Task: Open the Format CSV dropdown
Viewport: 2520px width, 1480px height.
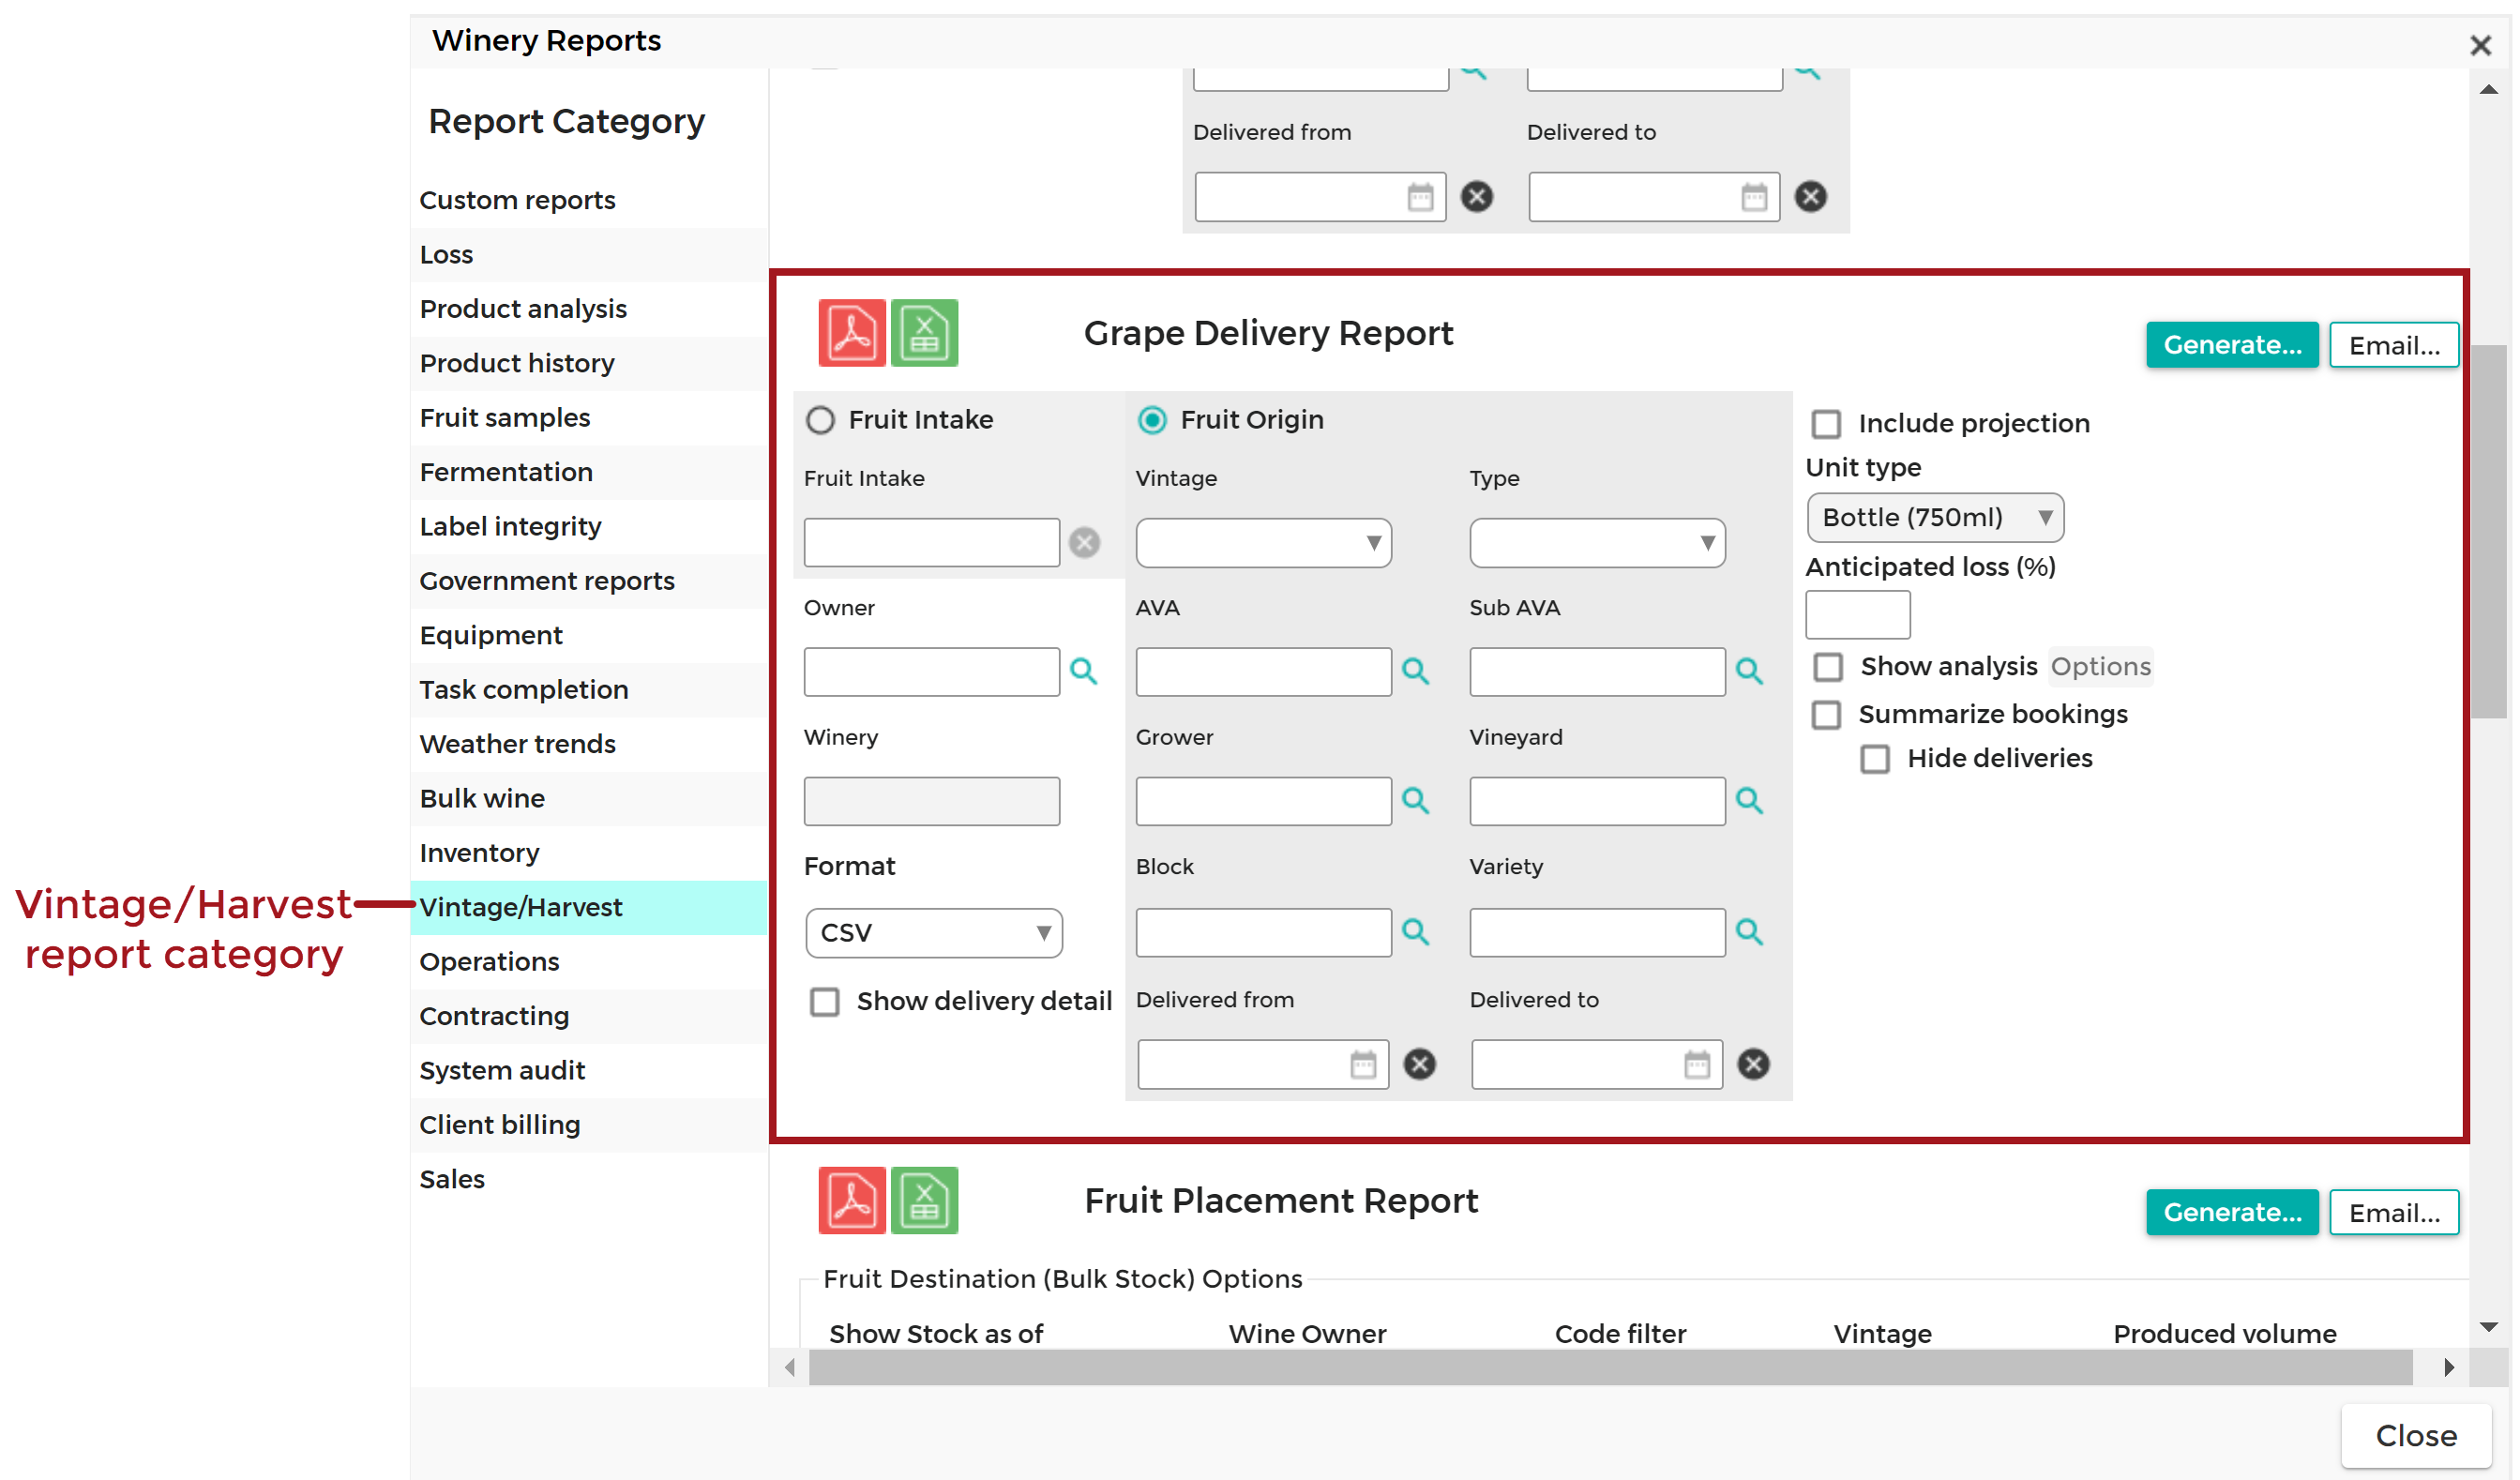Action: [x=933, y=933]
